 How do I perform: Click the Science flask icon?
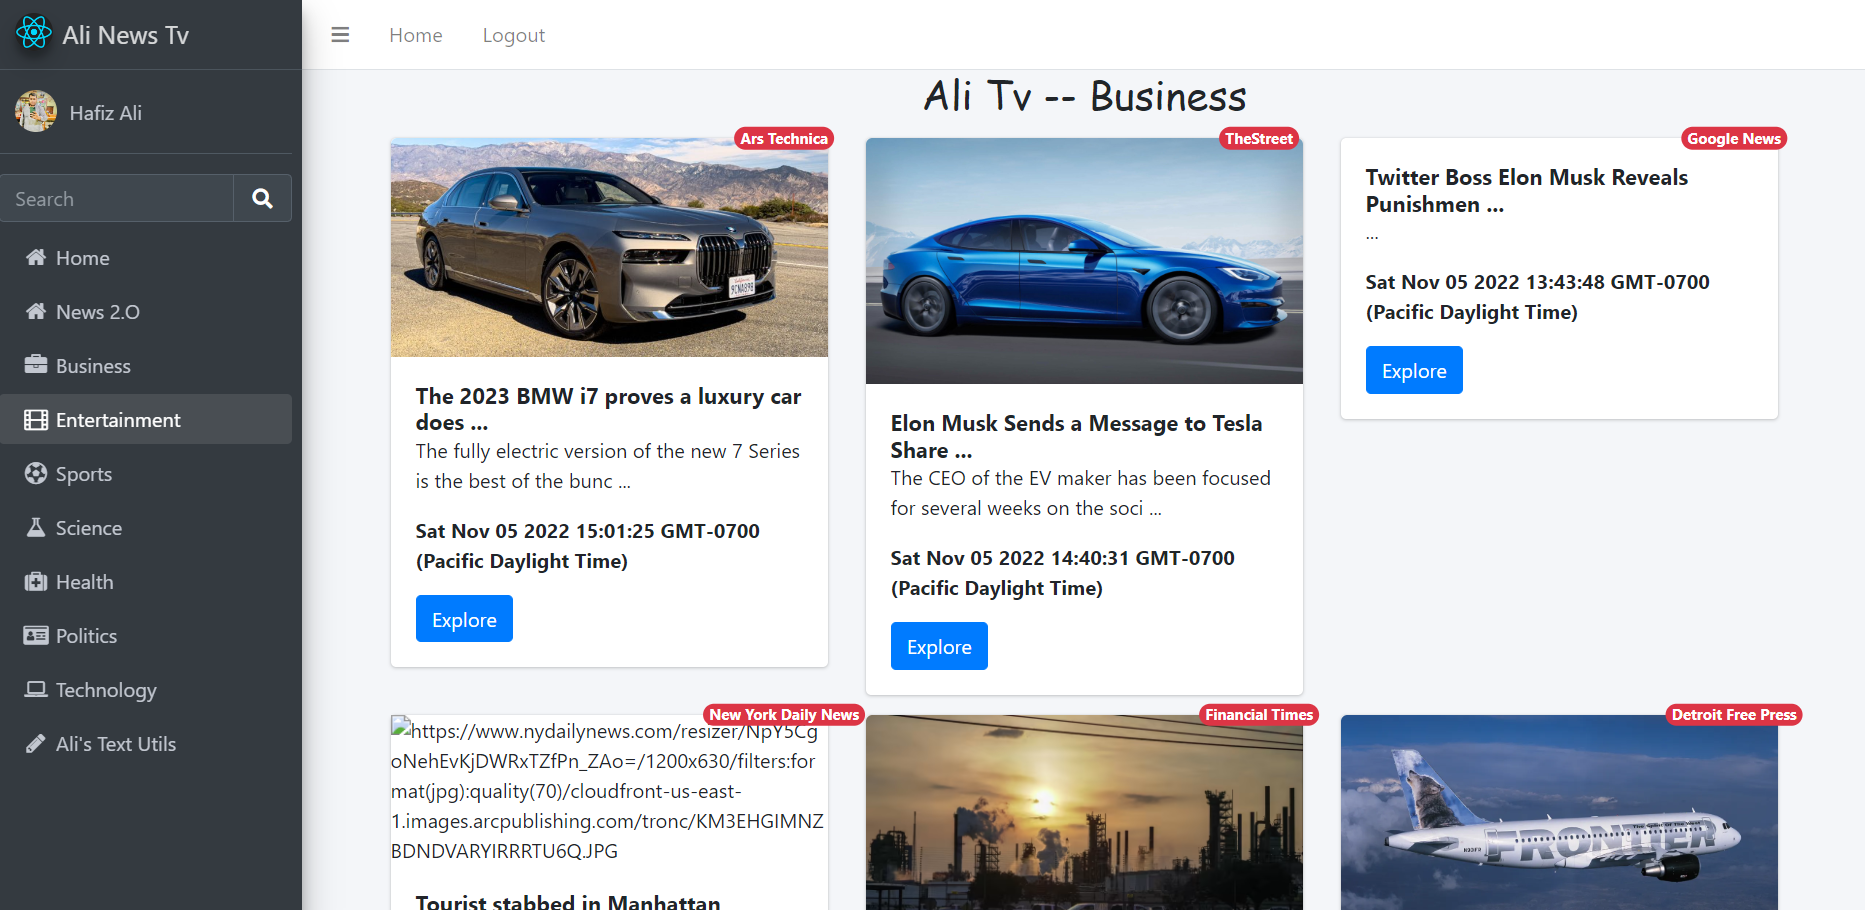36,527
